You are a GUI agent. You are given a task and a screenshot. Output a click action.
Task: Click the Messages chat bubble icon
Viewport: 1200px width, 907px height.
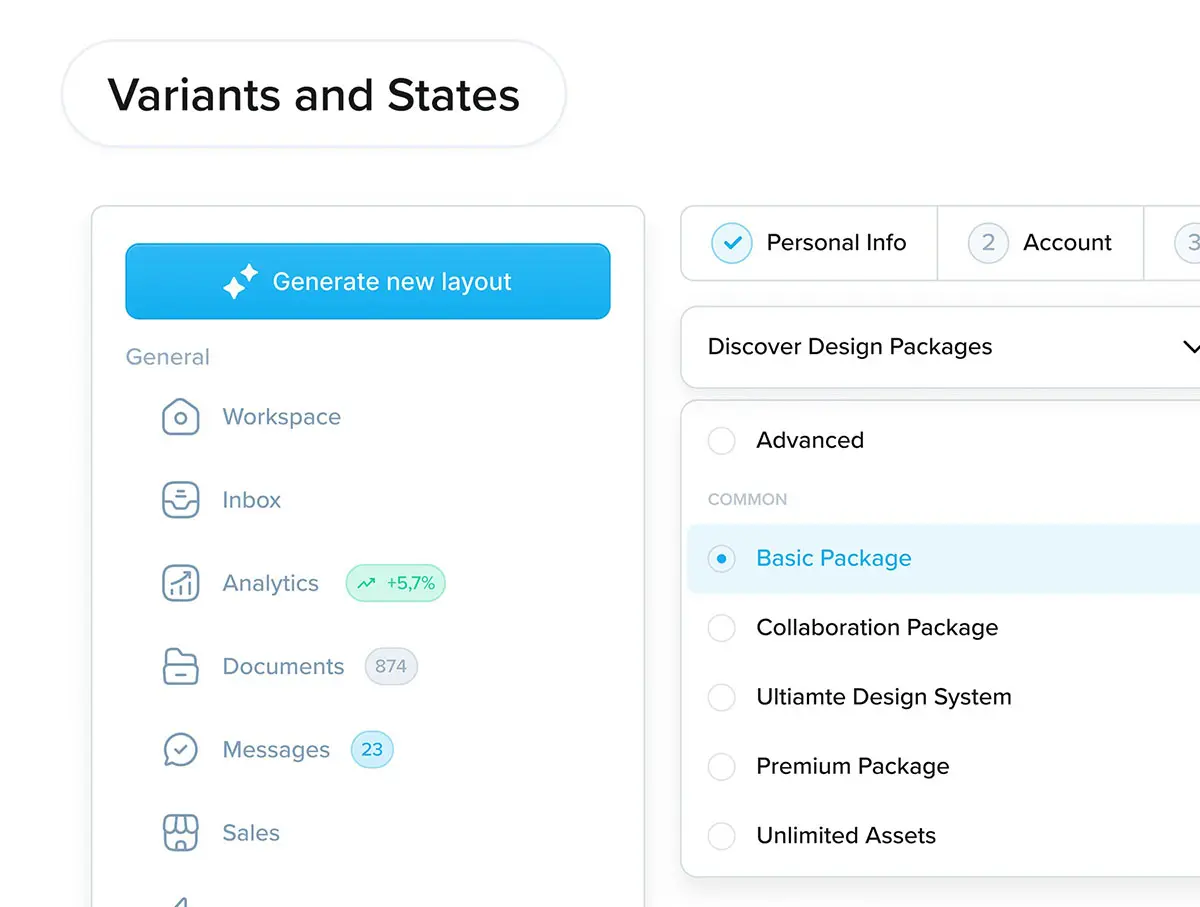pyautogui.click(x=181, y=750)
